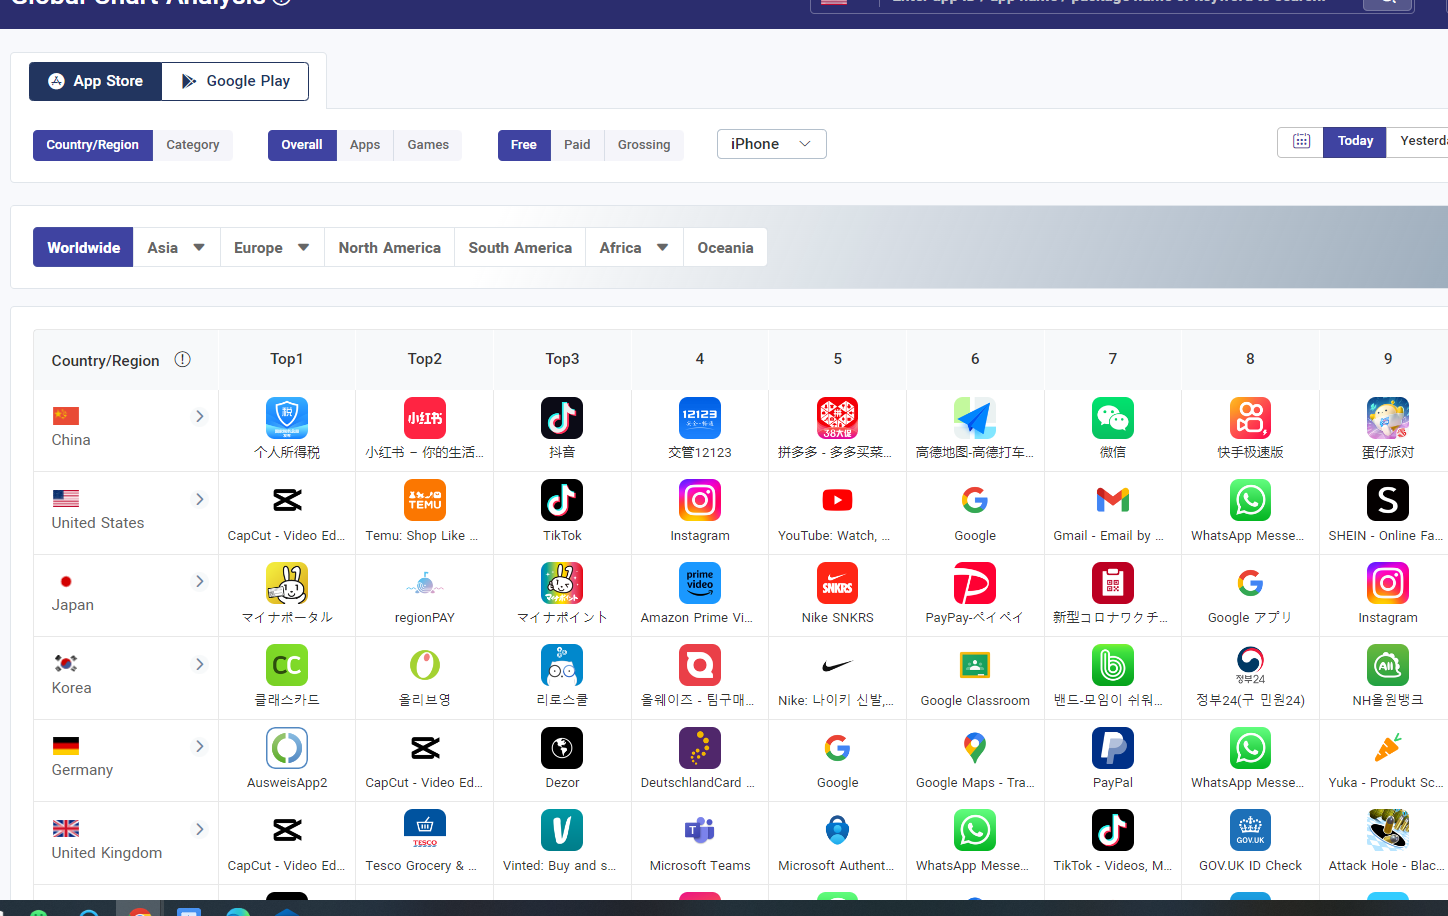This screenshot has width=1448, height=916.
Task: Select the North America tab
Action: (x=389, y=248)
